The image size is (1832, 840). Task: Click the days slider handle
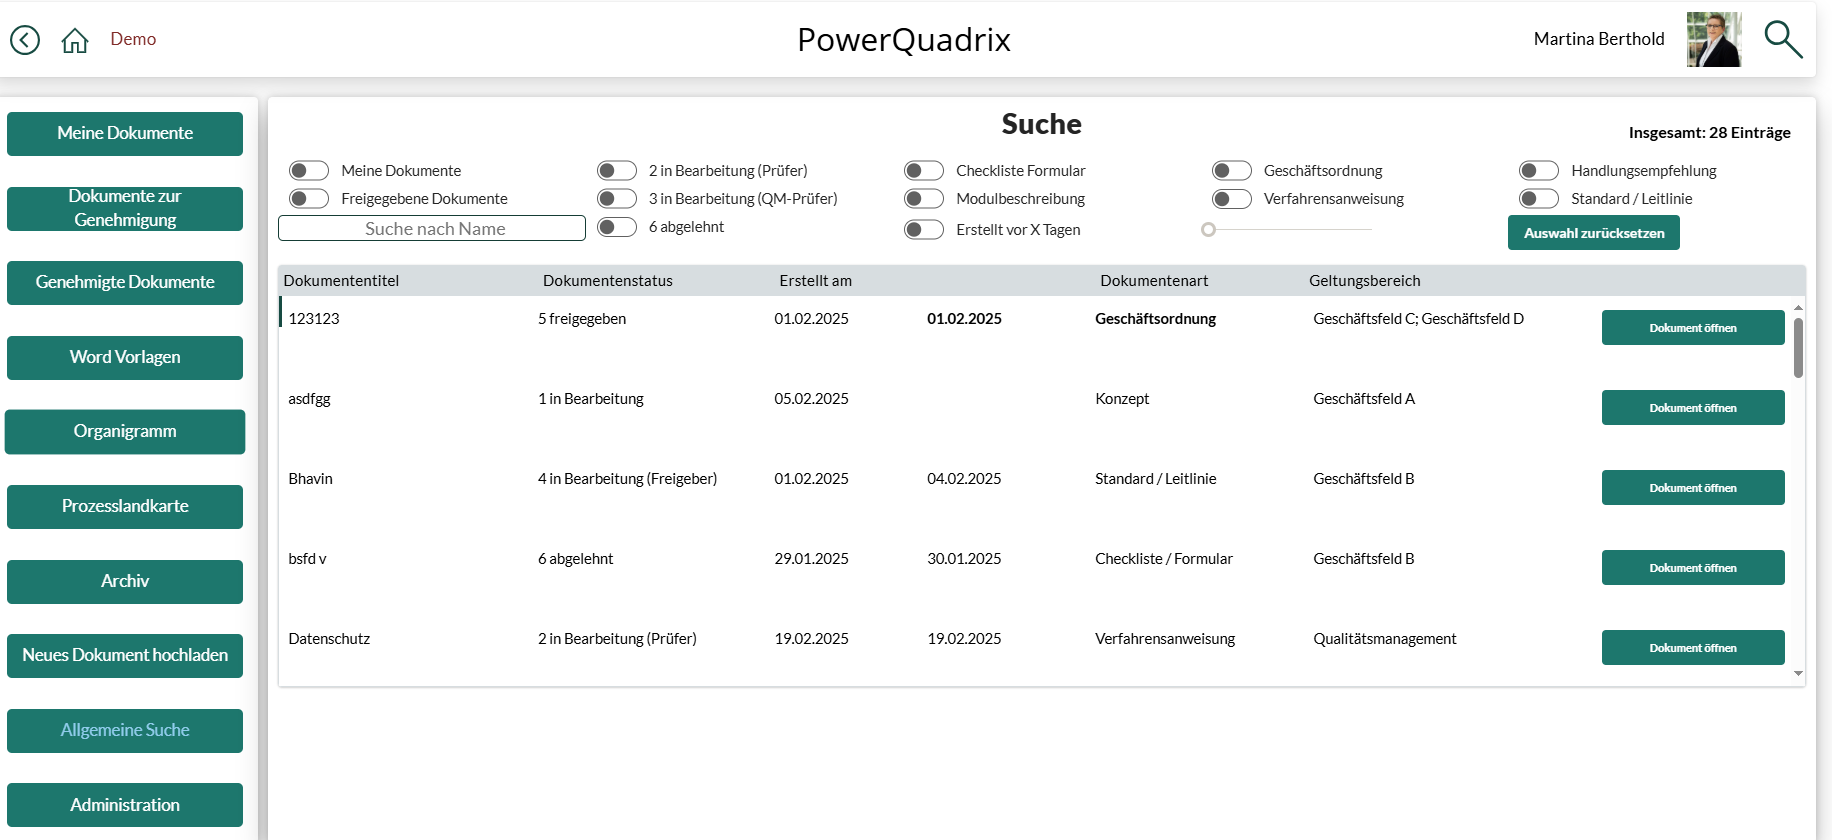[1208, 230]
